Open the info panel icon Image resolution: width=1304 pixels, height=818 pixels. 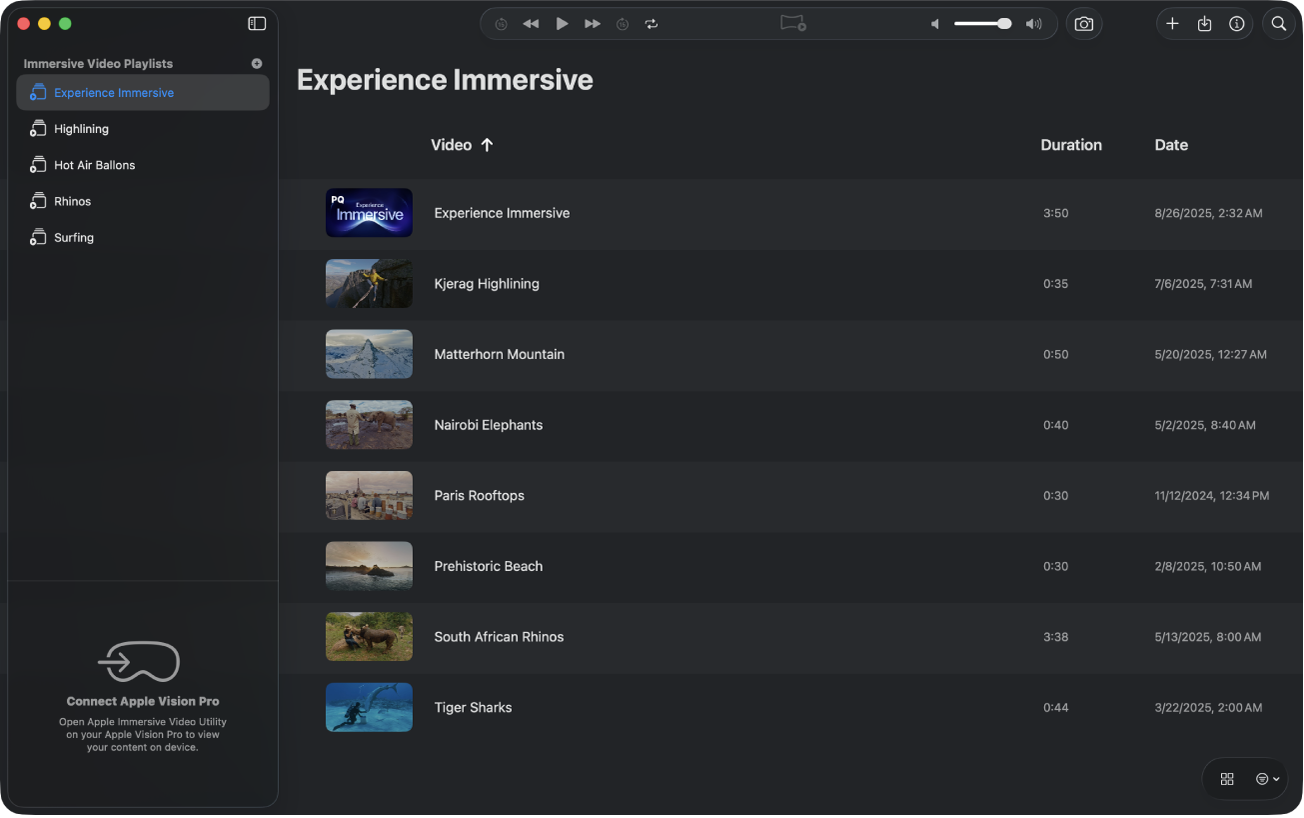(x=1236, y=23)
